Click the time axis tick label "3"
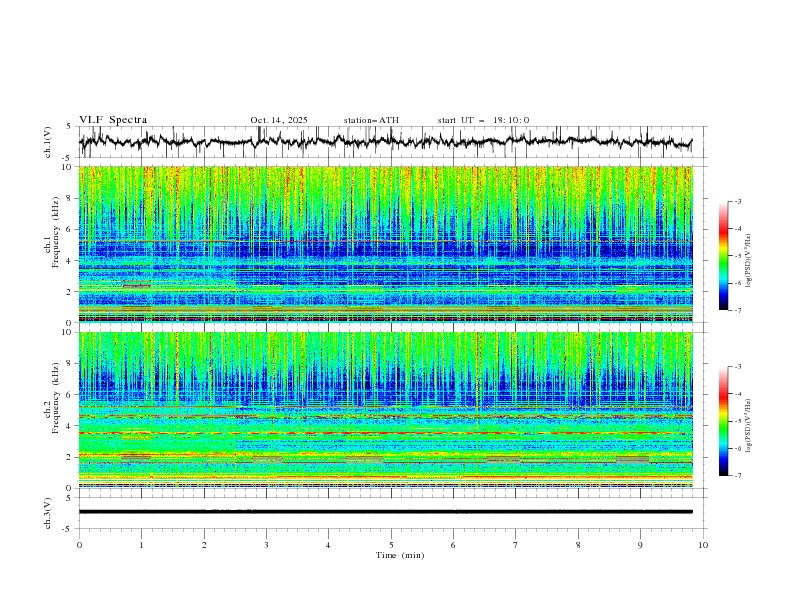Viewport: 792px width, 612px height. click(266, 545)
